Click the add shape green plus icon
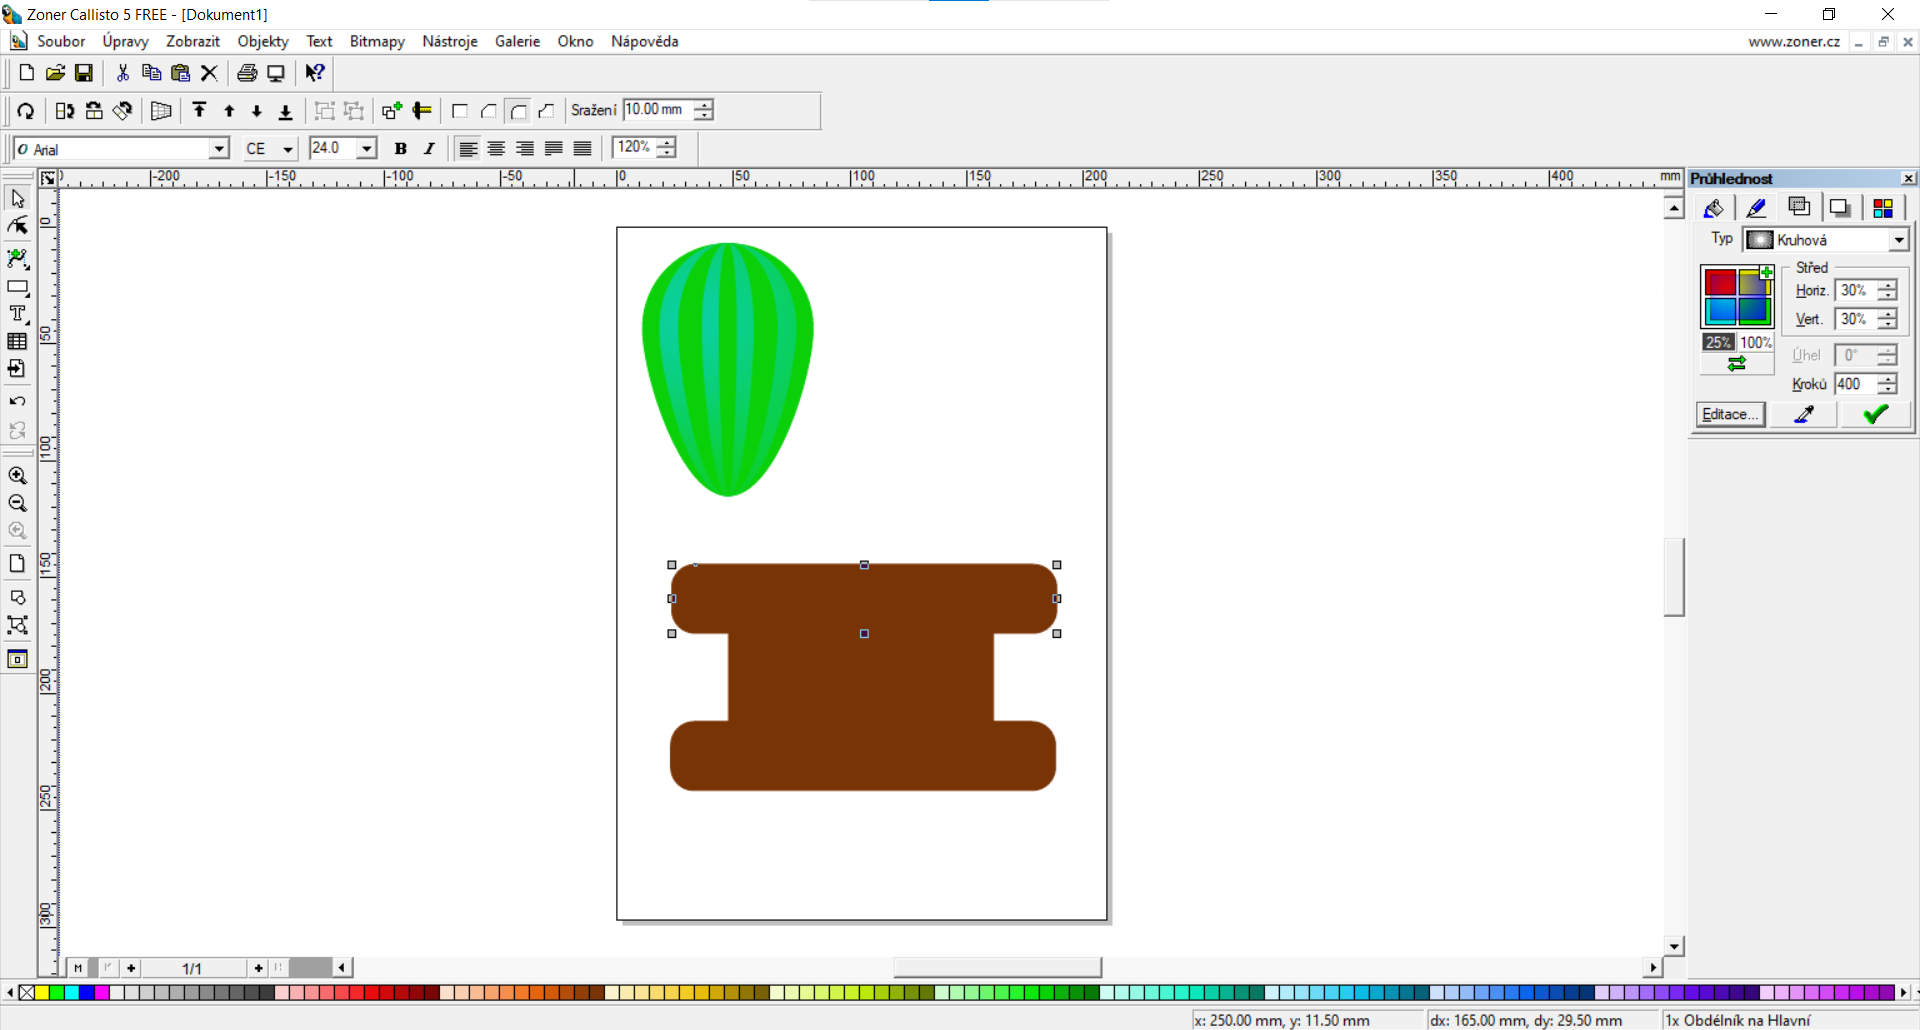Viewport: 1920px width, 1030px height. [x=392, y=111]
